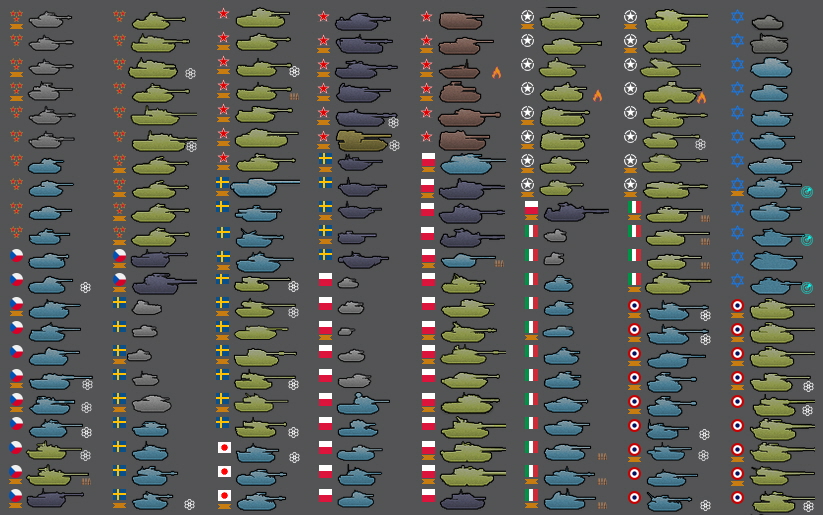Select the gold-brown tank in the fourth column

click(x=363, y=140)
